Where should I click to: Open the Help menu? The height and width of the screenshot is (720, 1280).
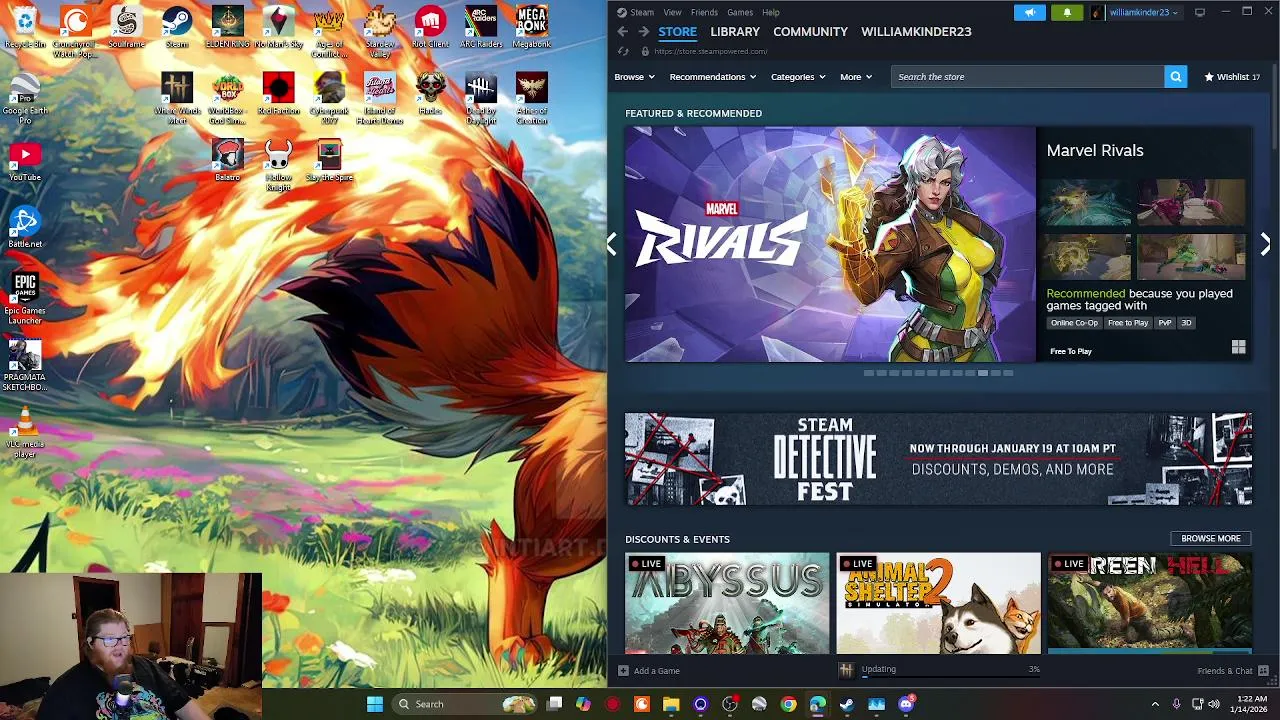tap(770, 12)
